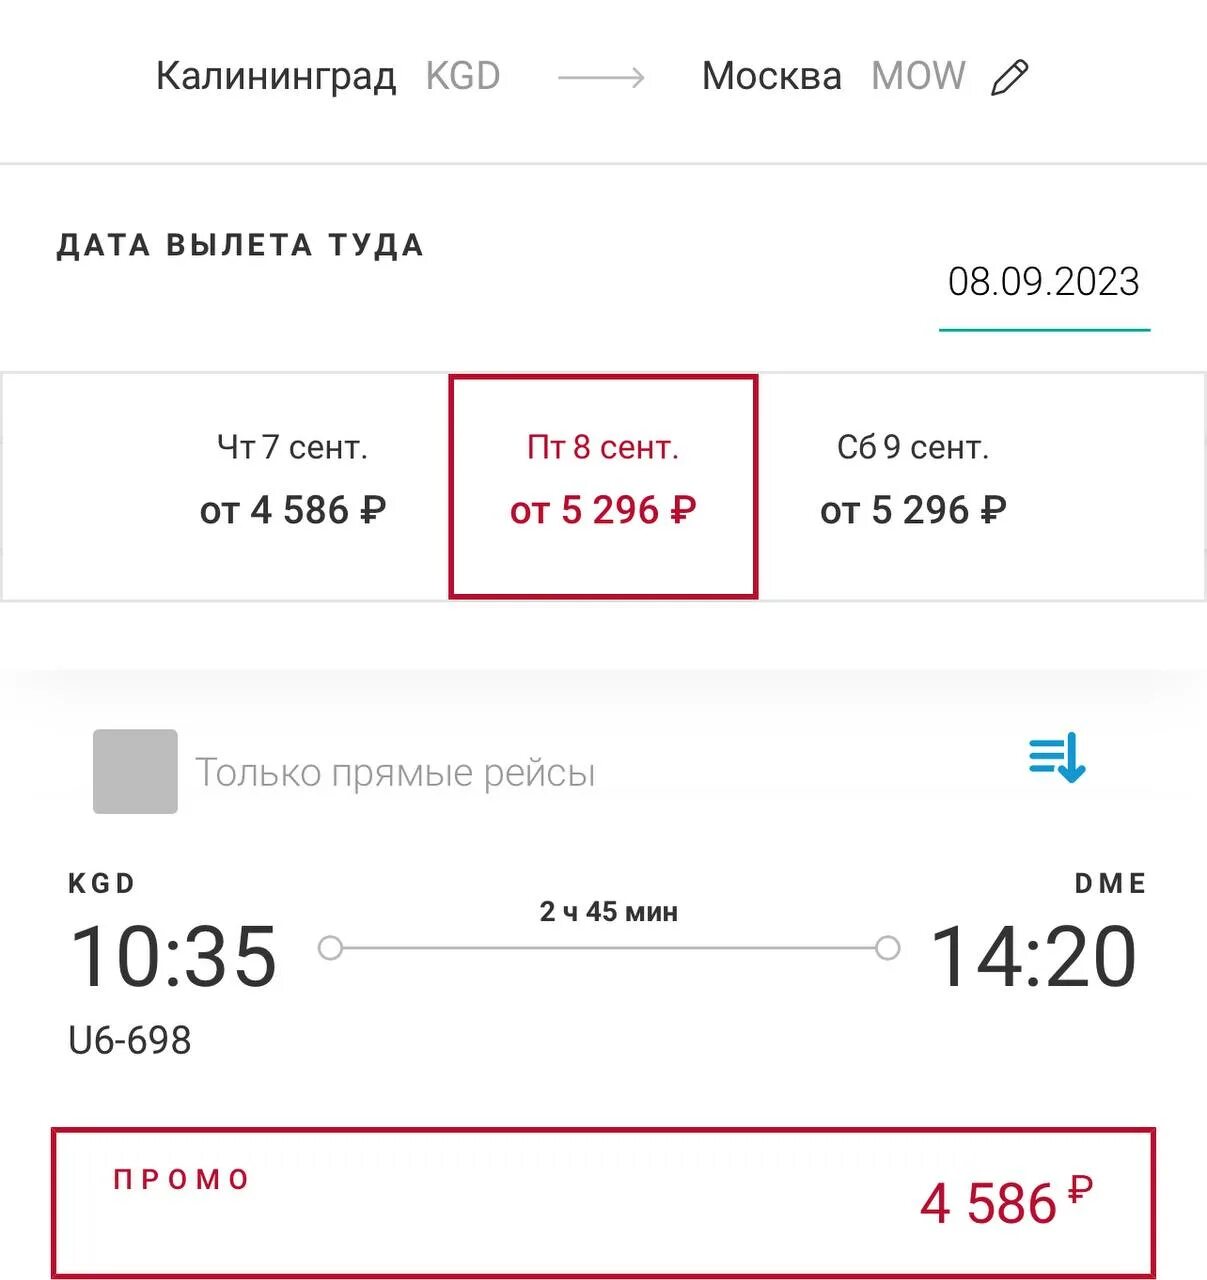
Task: Click the arrow between the cities
Action: (601, 77)
